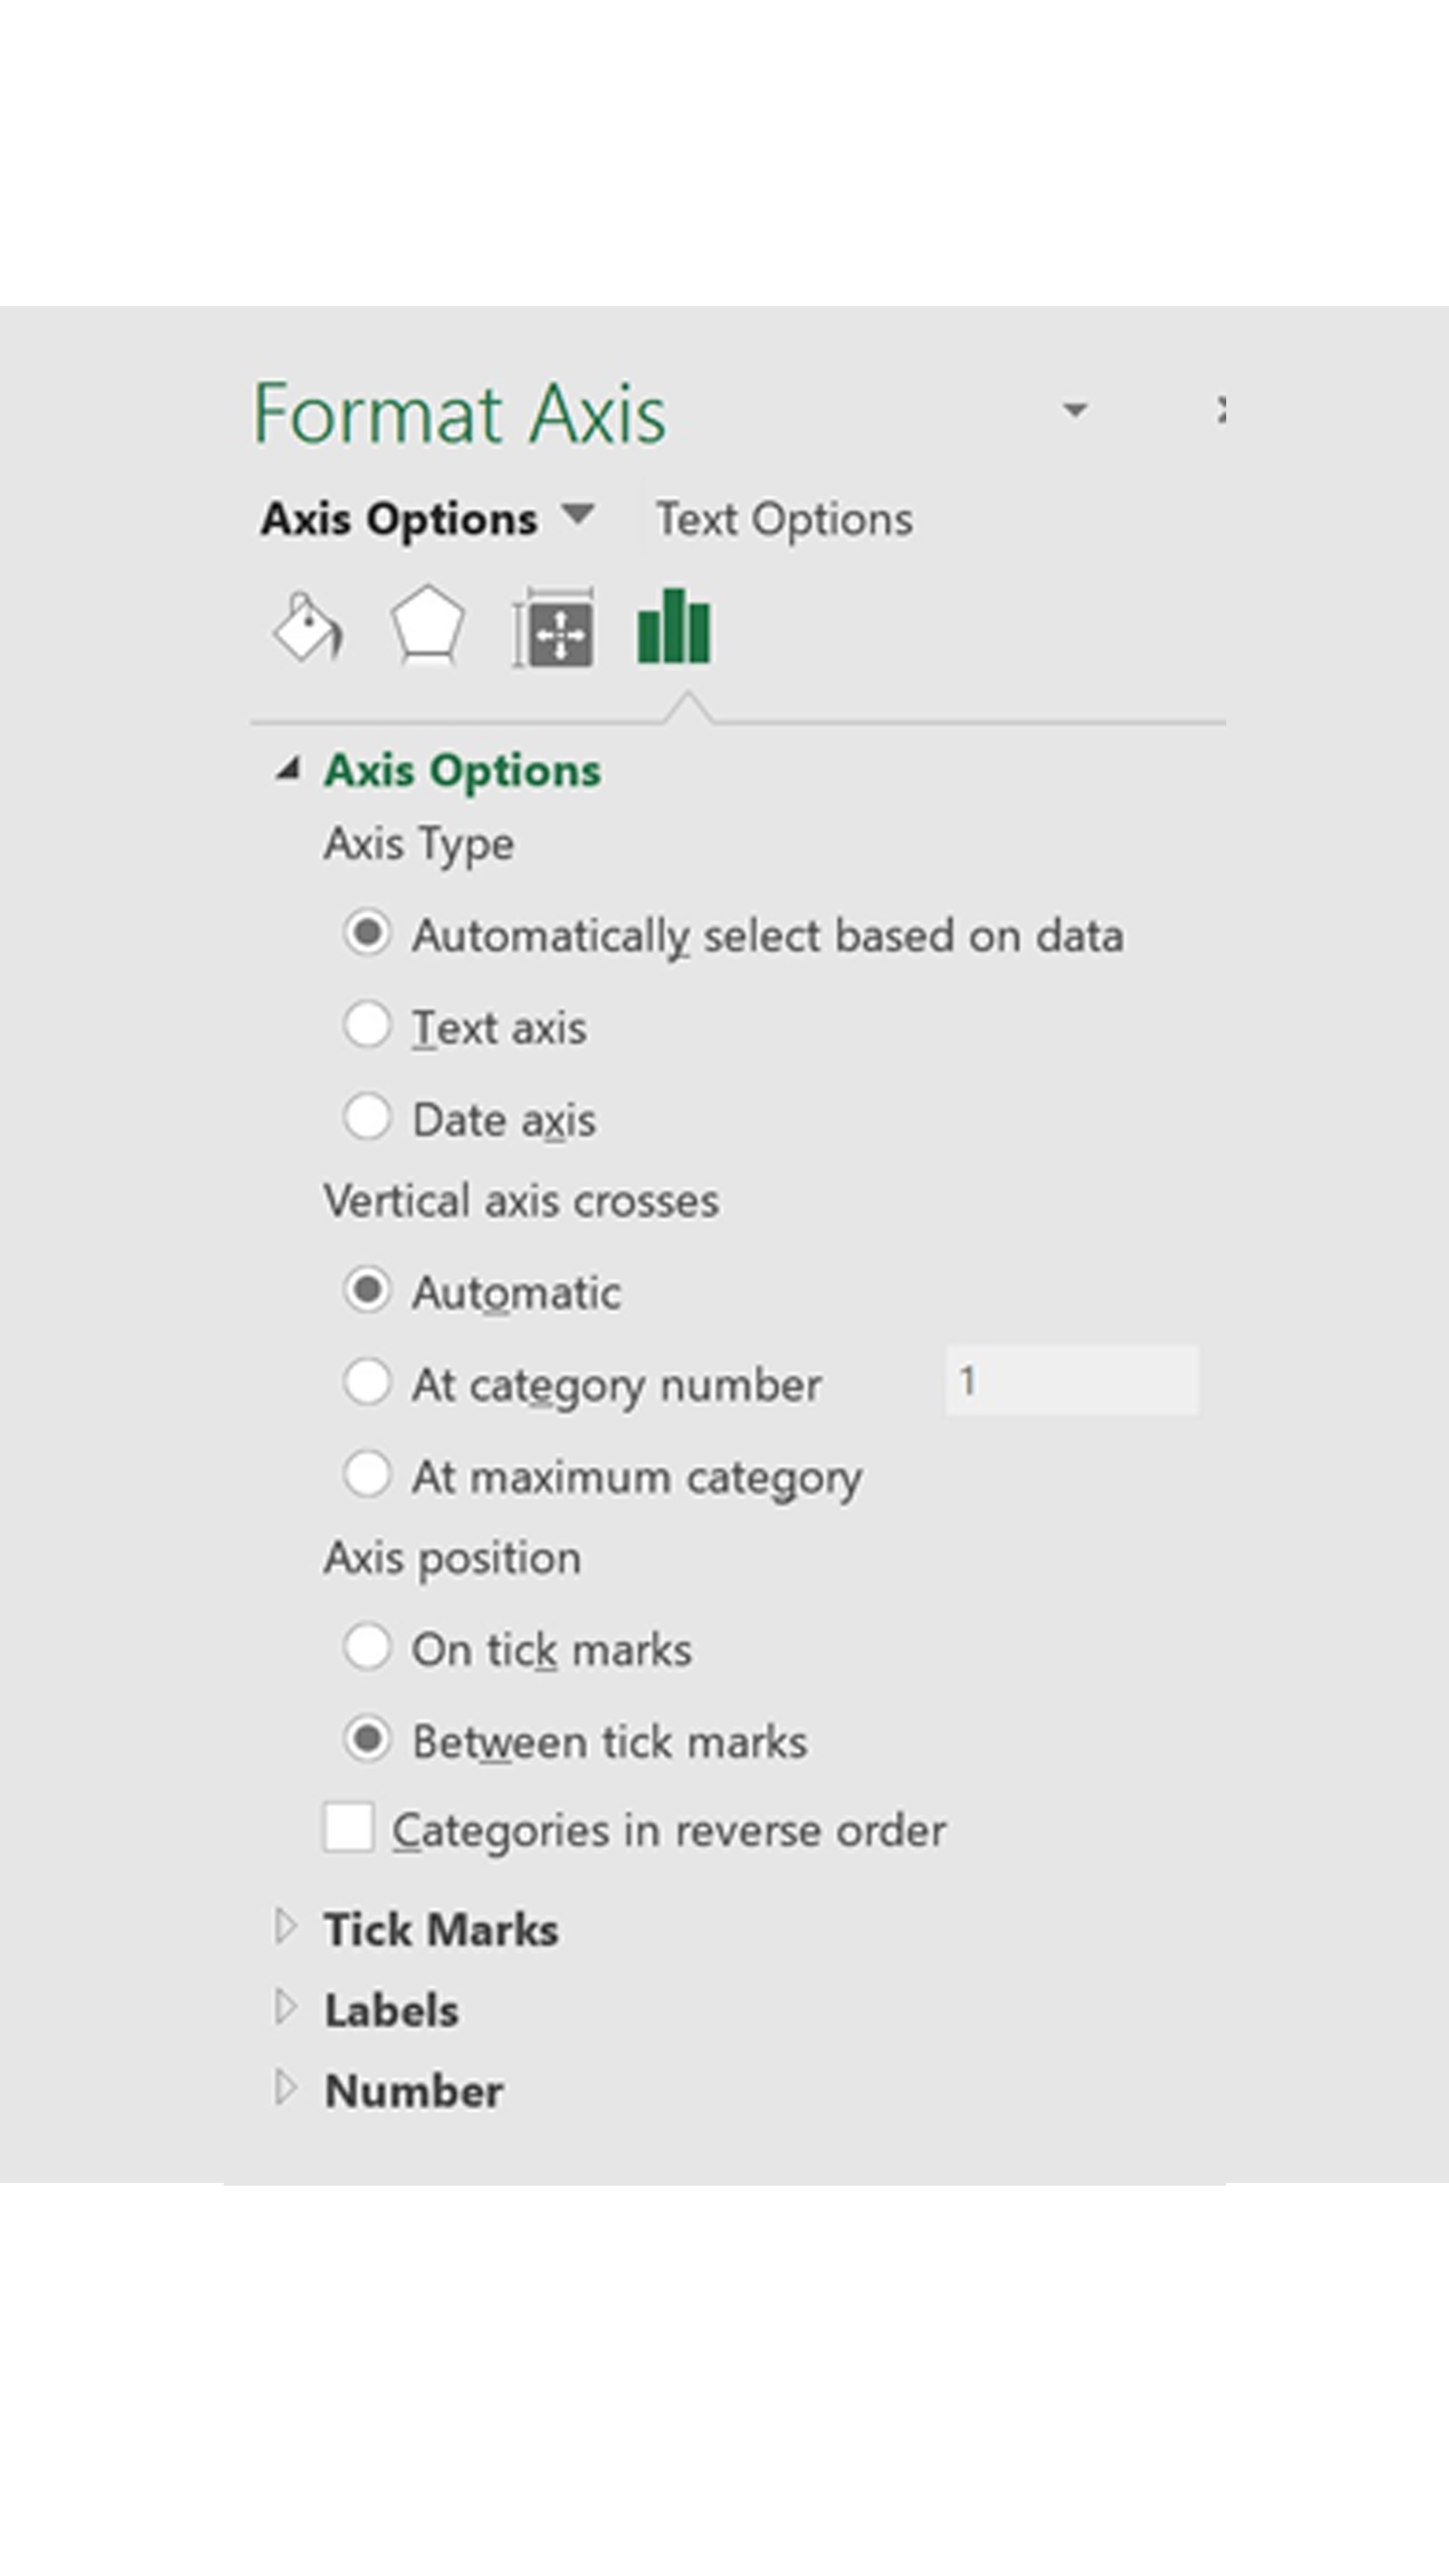Choose At maximum category option
This screenshot has height=2576, width=1449.
click(367, 1475)
